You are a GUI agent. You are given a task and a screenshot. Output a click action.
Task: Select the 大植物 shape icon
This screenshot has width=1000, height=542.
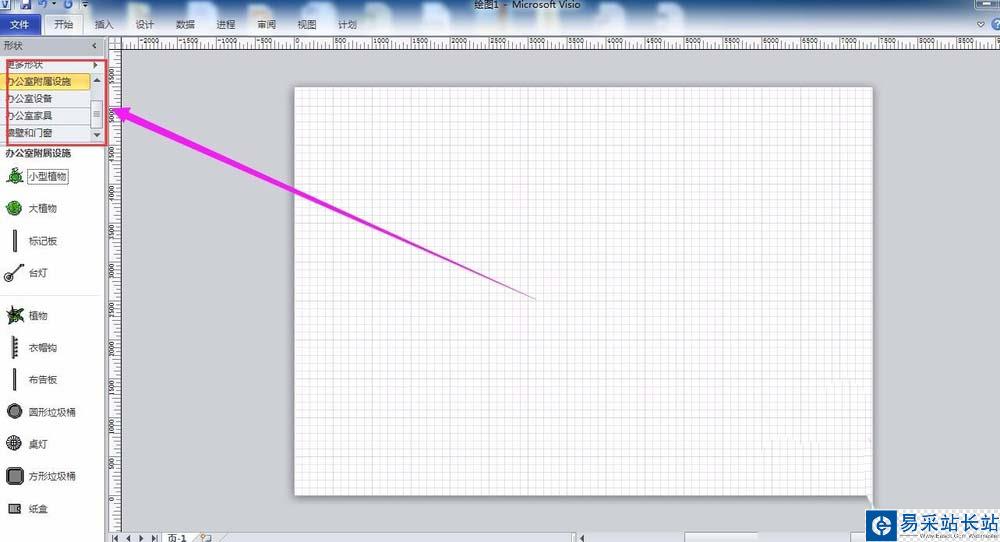point(14,208)
